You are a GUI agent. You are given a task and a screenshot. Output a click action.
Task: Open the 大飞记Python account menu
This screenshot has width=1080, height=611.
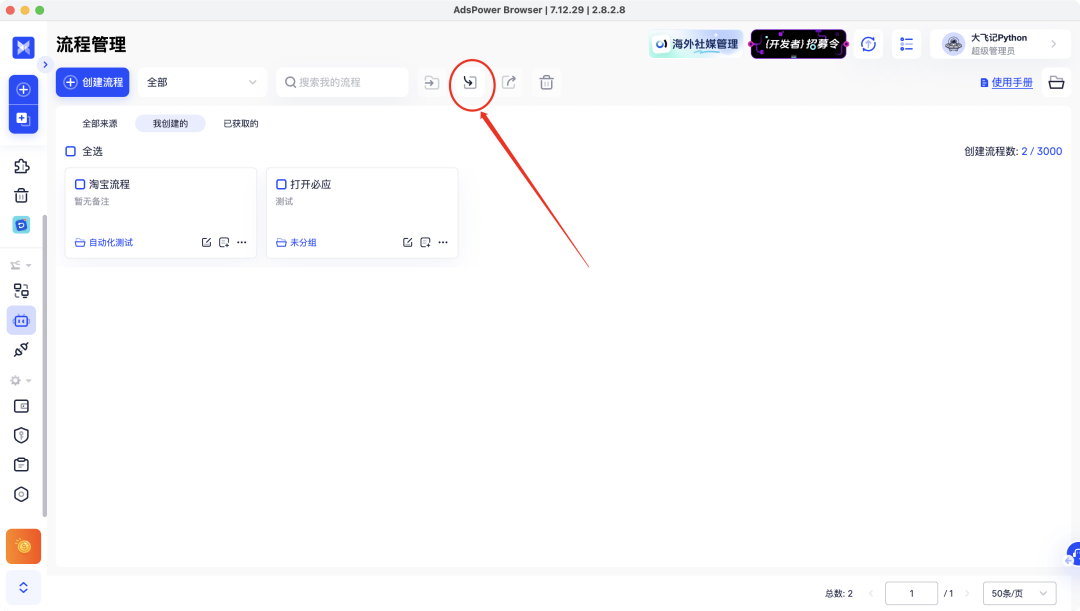[x=999, y=44]
